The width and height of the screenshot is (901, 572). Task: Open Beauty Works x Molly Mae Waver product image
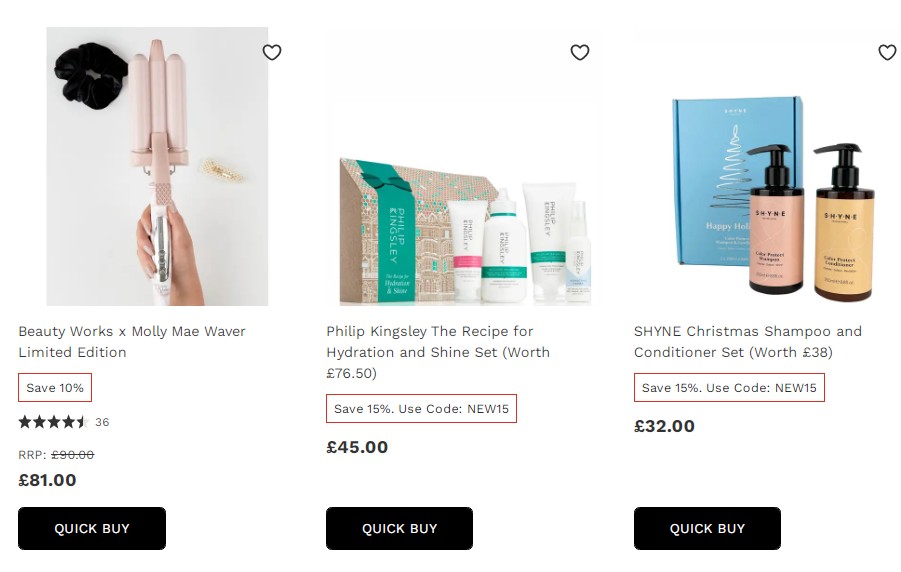coord(157,166)
